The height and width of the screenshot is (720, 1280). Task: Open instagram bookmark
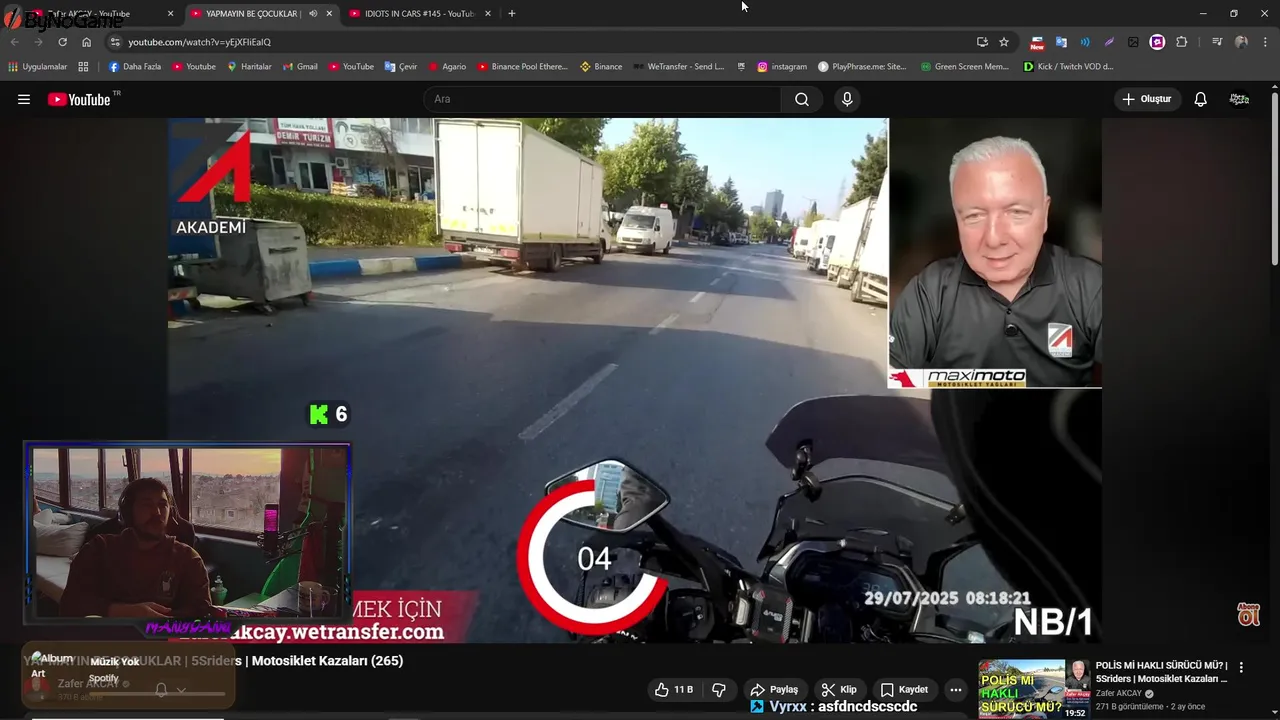[782, 67]
